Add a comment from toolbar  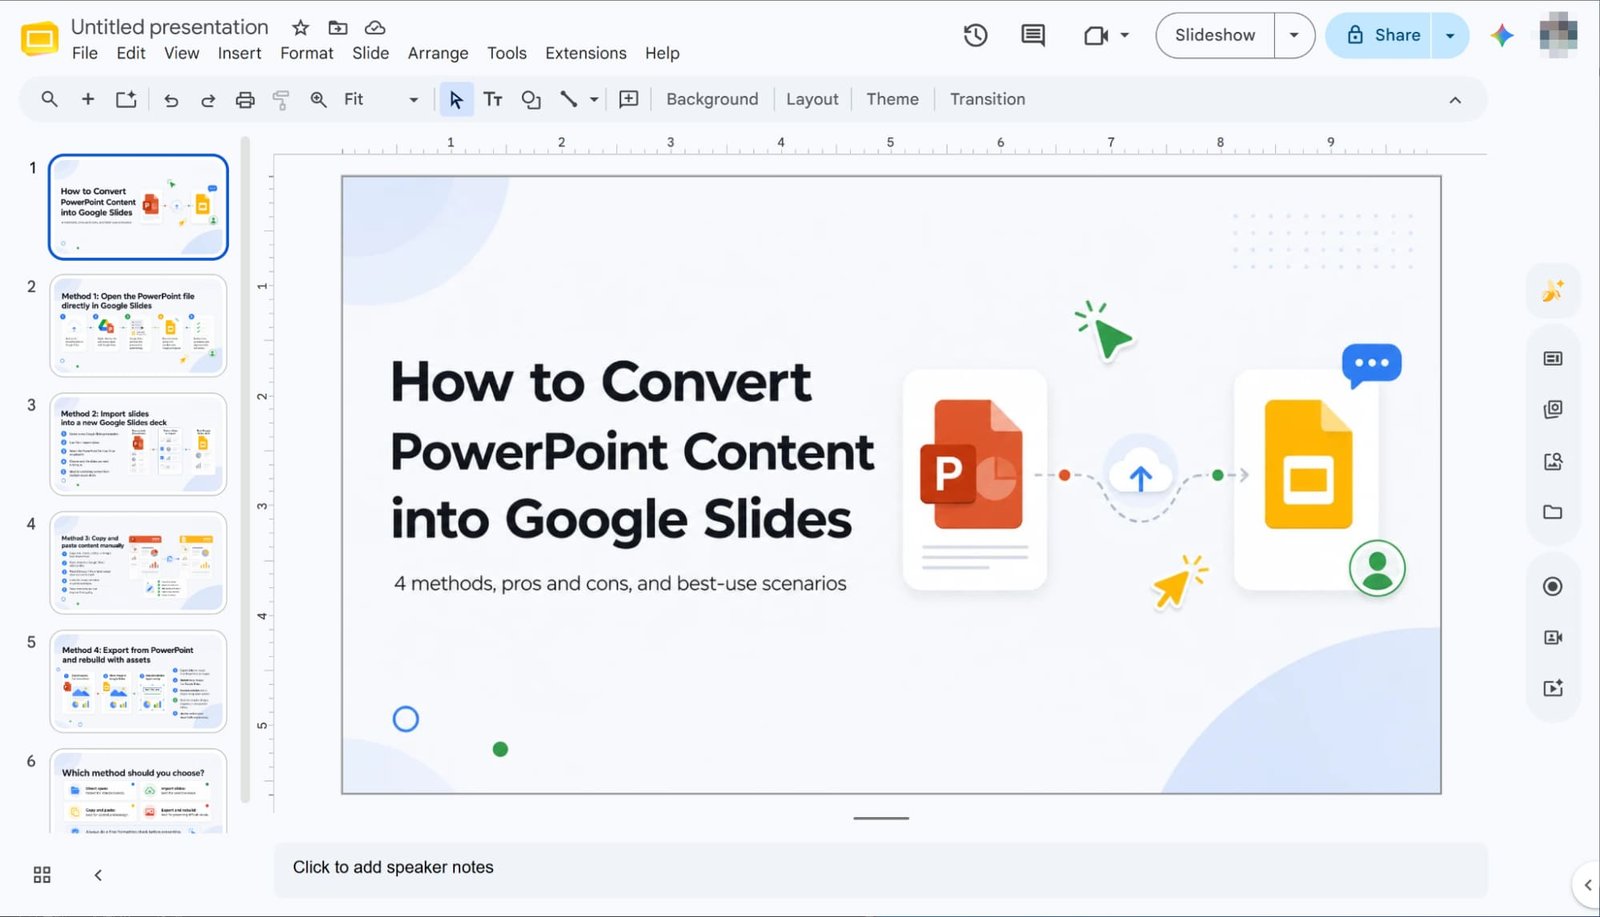tap(629, 99)
